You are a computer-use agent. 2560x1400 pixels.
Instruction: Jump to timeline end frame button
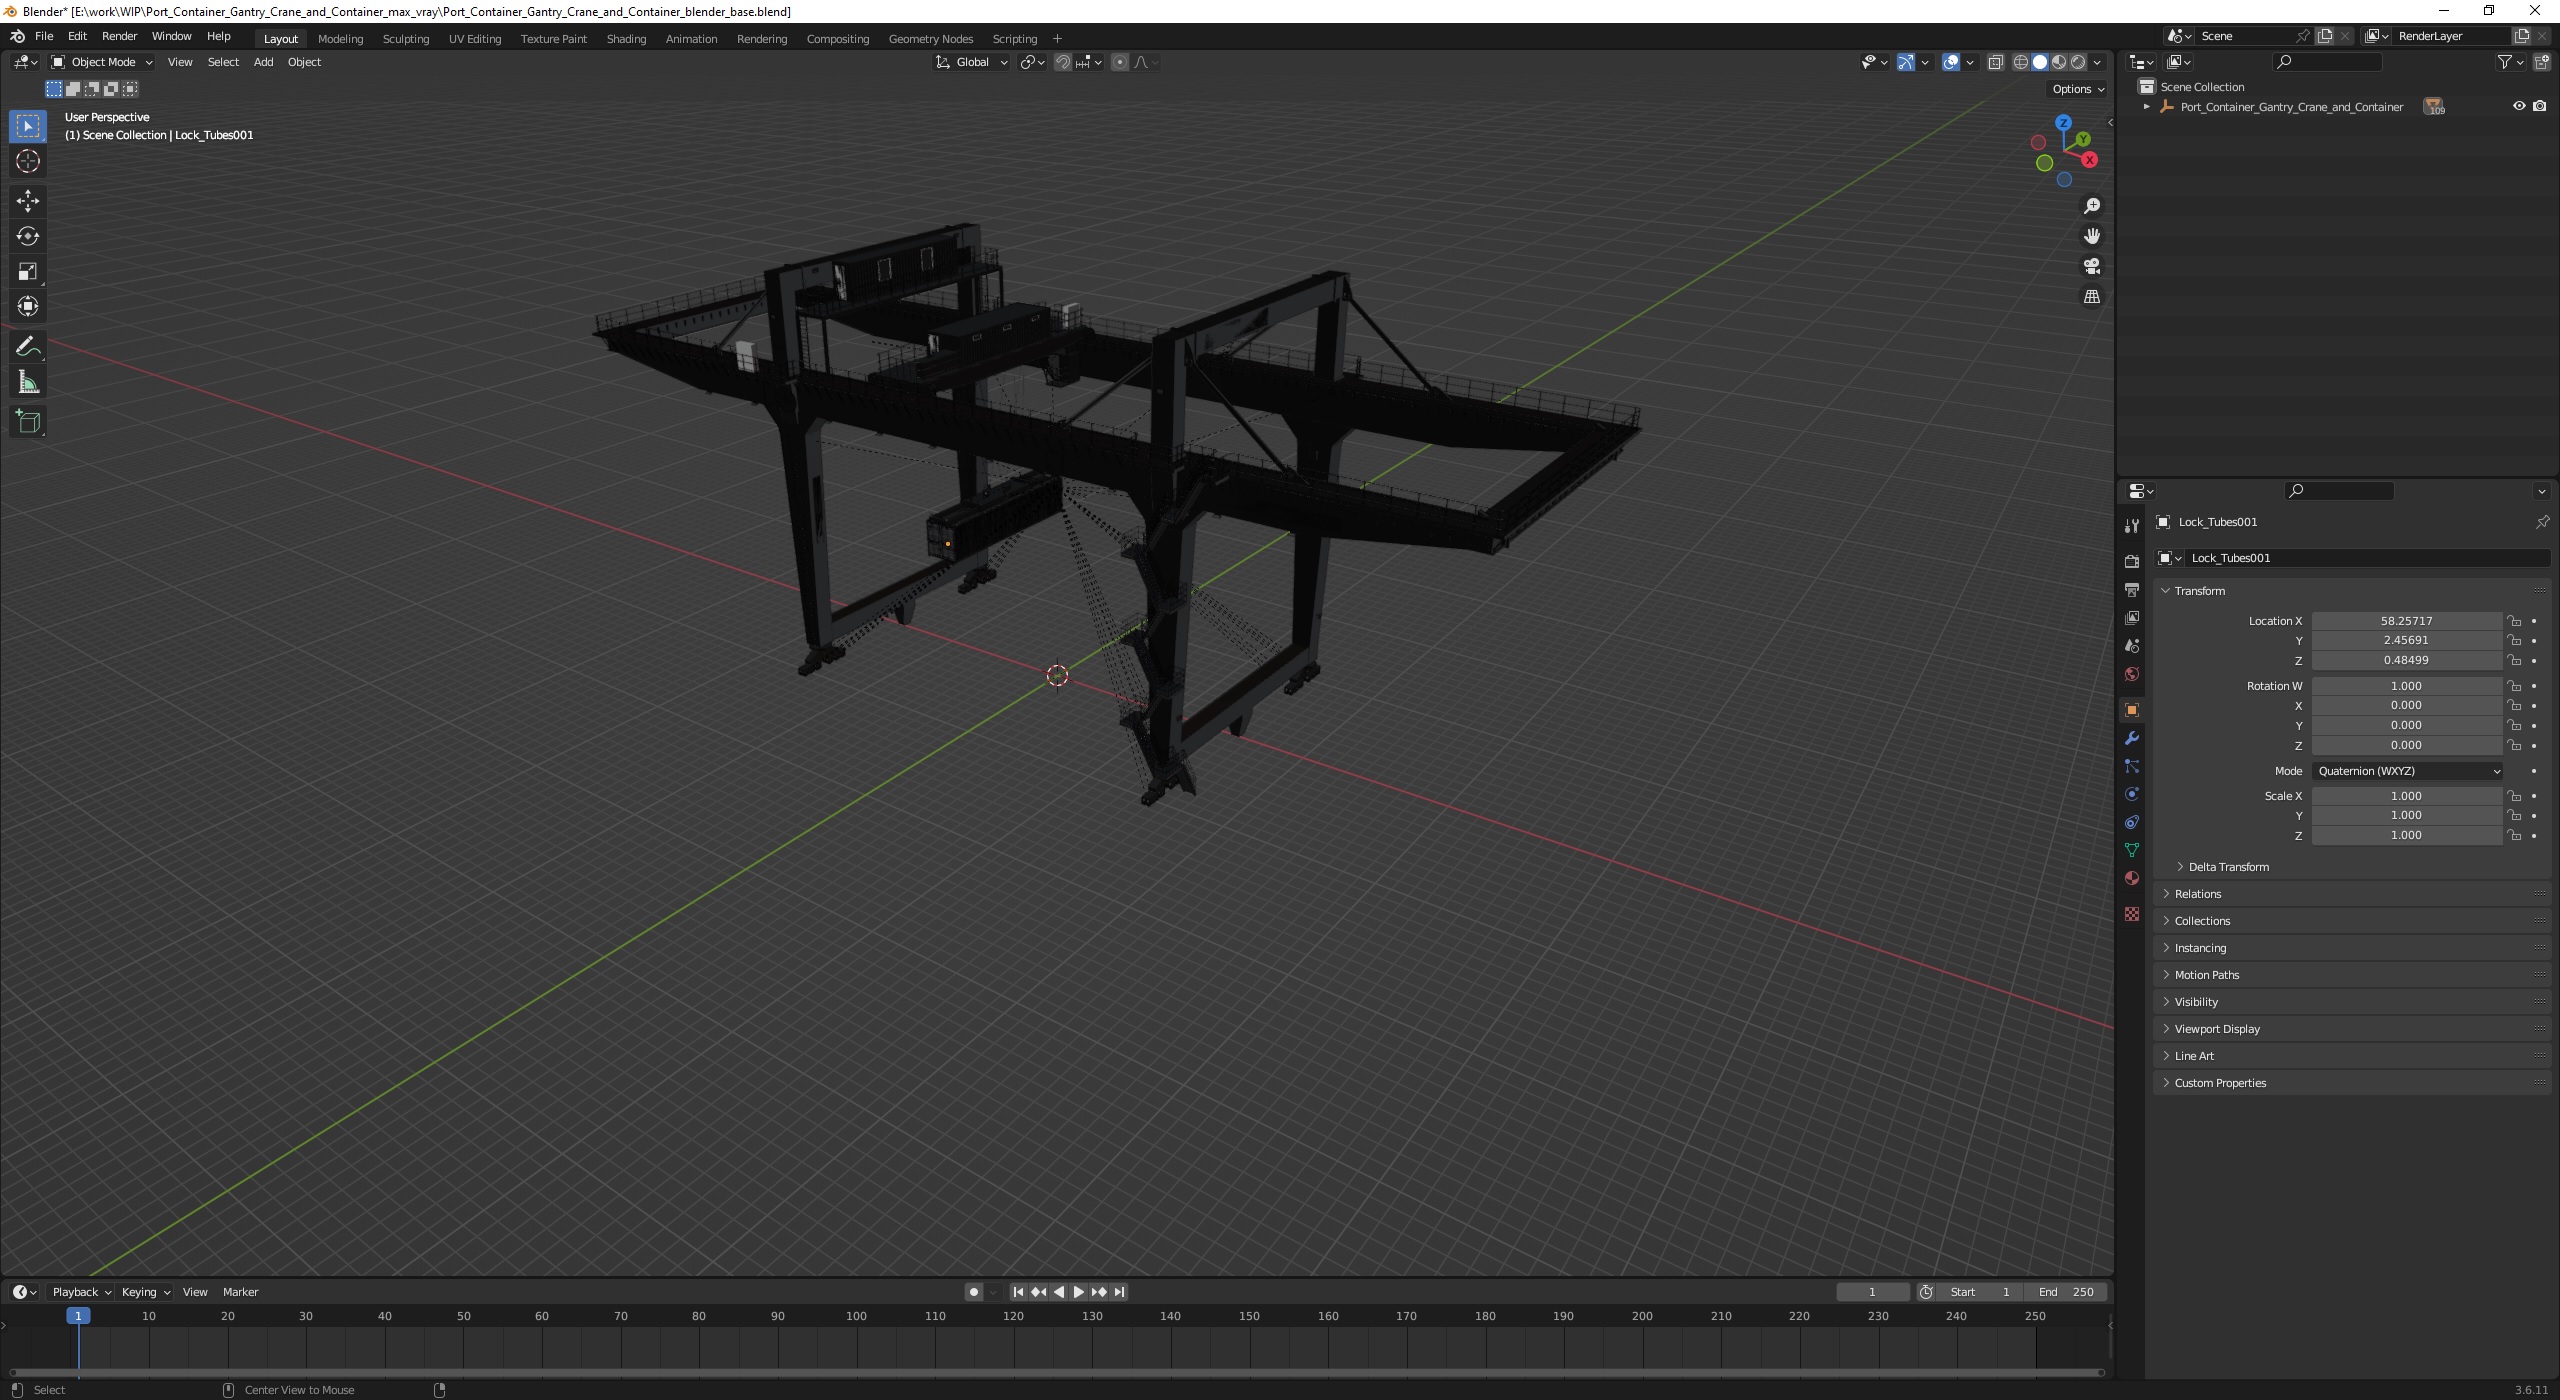tap(1119, 1292)
